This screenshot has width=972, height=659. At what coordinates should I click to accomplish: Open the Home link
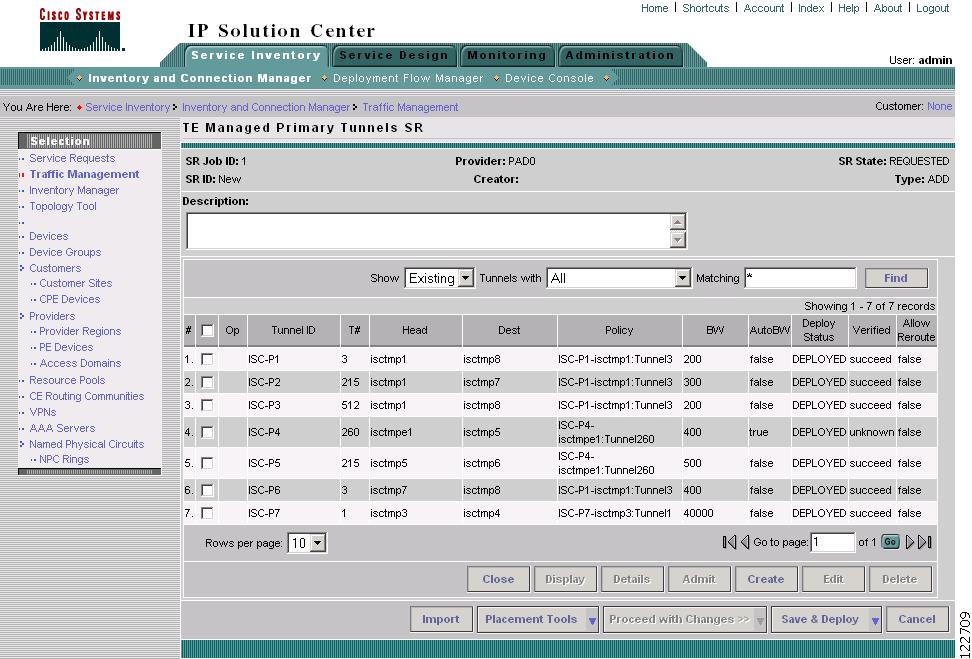pyautogui.click(x=655, y=8)
